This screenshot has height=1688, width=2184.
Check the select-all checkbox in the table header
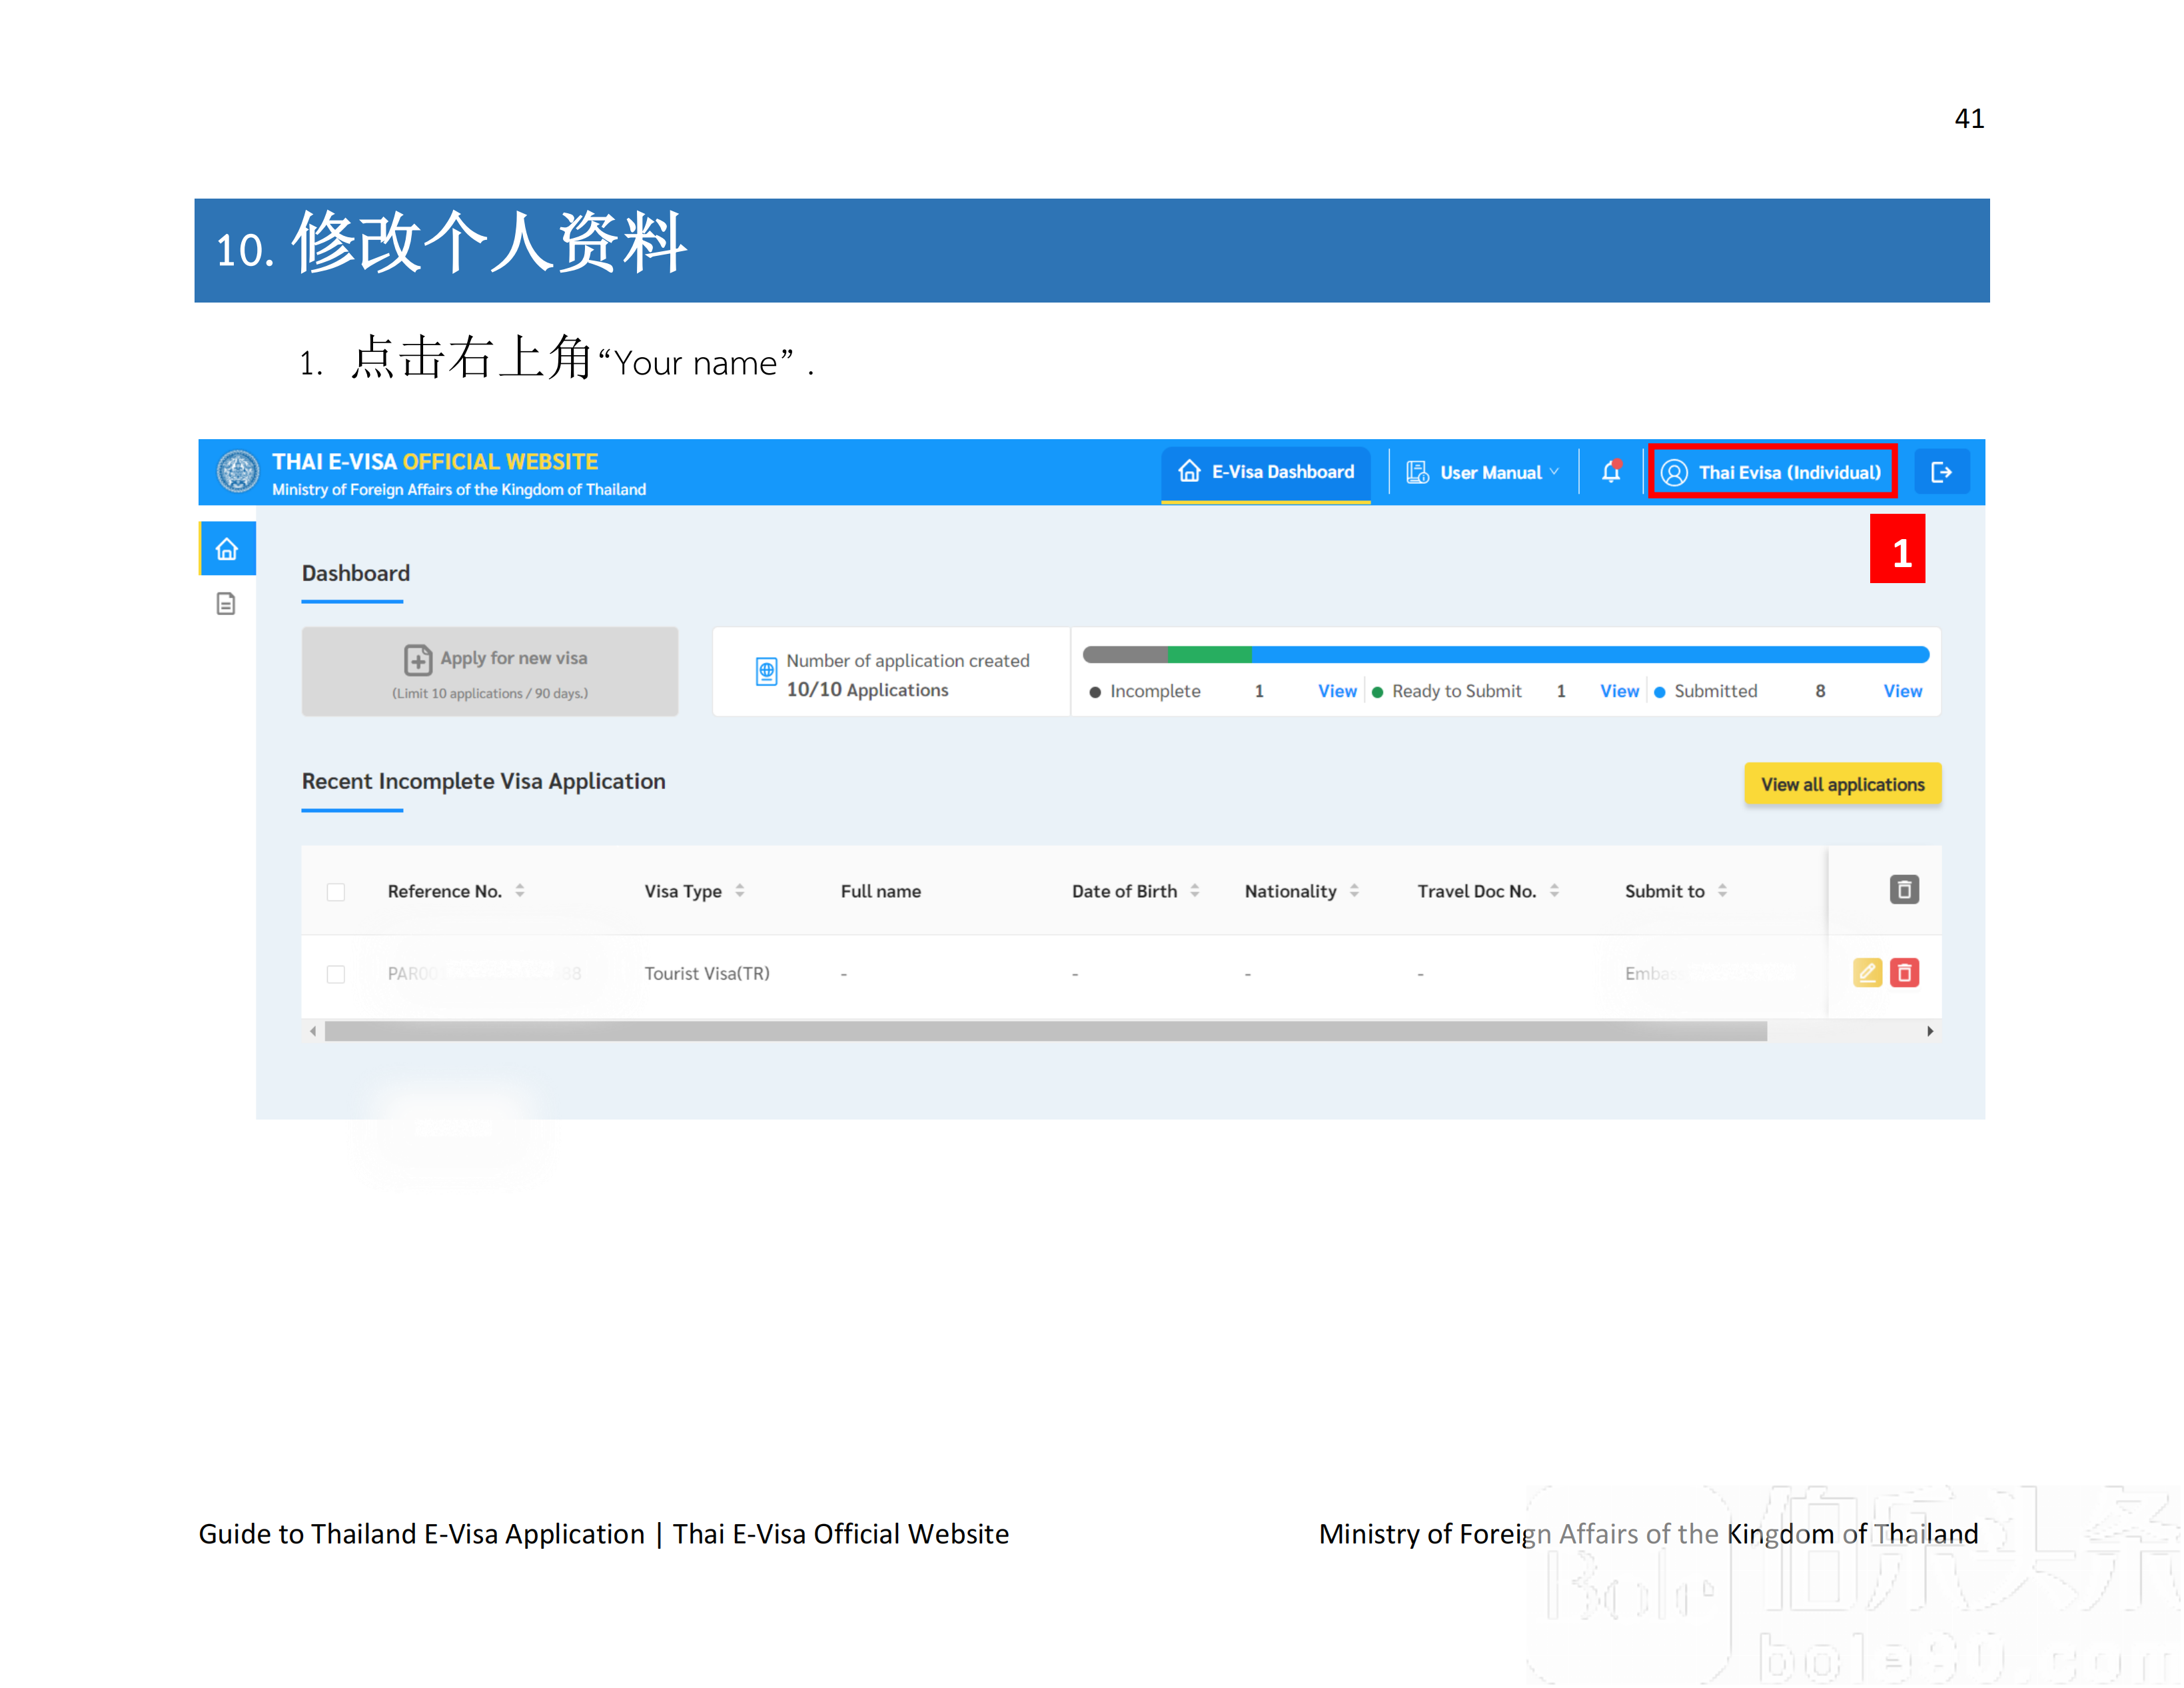tap(336, 891)
